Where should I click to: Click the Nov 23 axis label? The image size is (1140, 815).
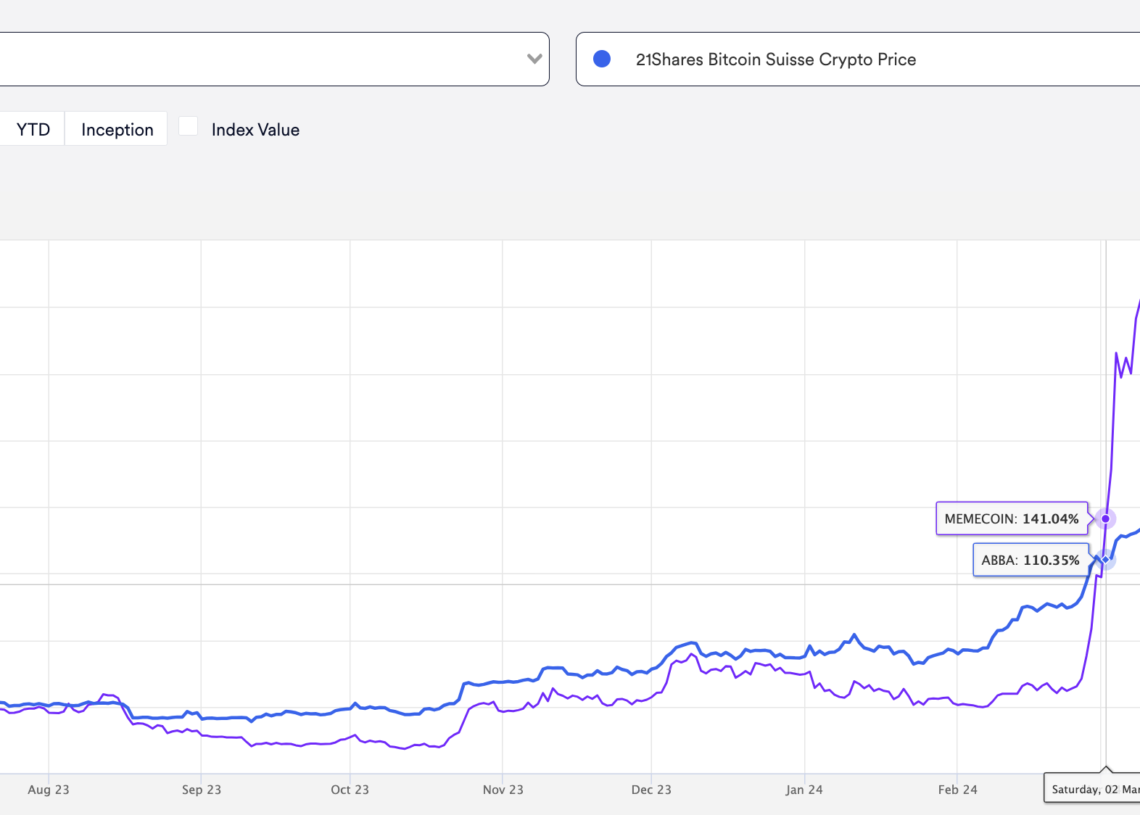[x=503, y=789]
